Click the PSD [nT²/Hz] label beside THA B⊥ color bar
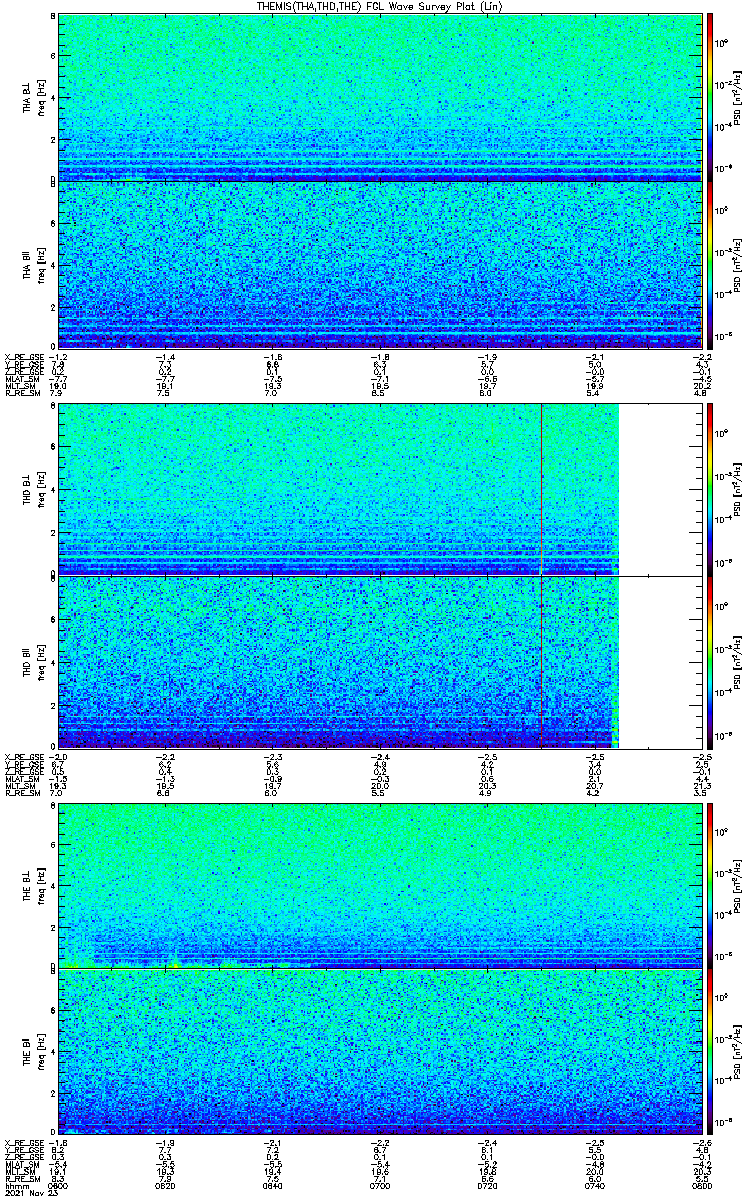This screenshot has height=1200, width=750. coord(737,97)
